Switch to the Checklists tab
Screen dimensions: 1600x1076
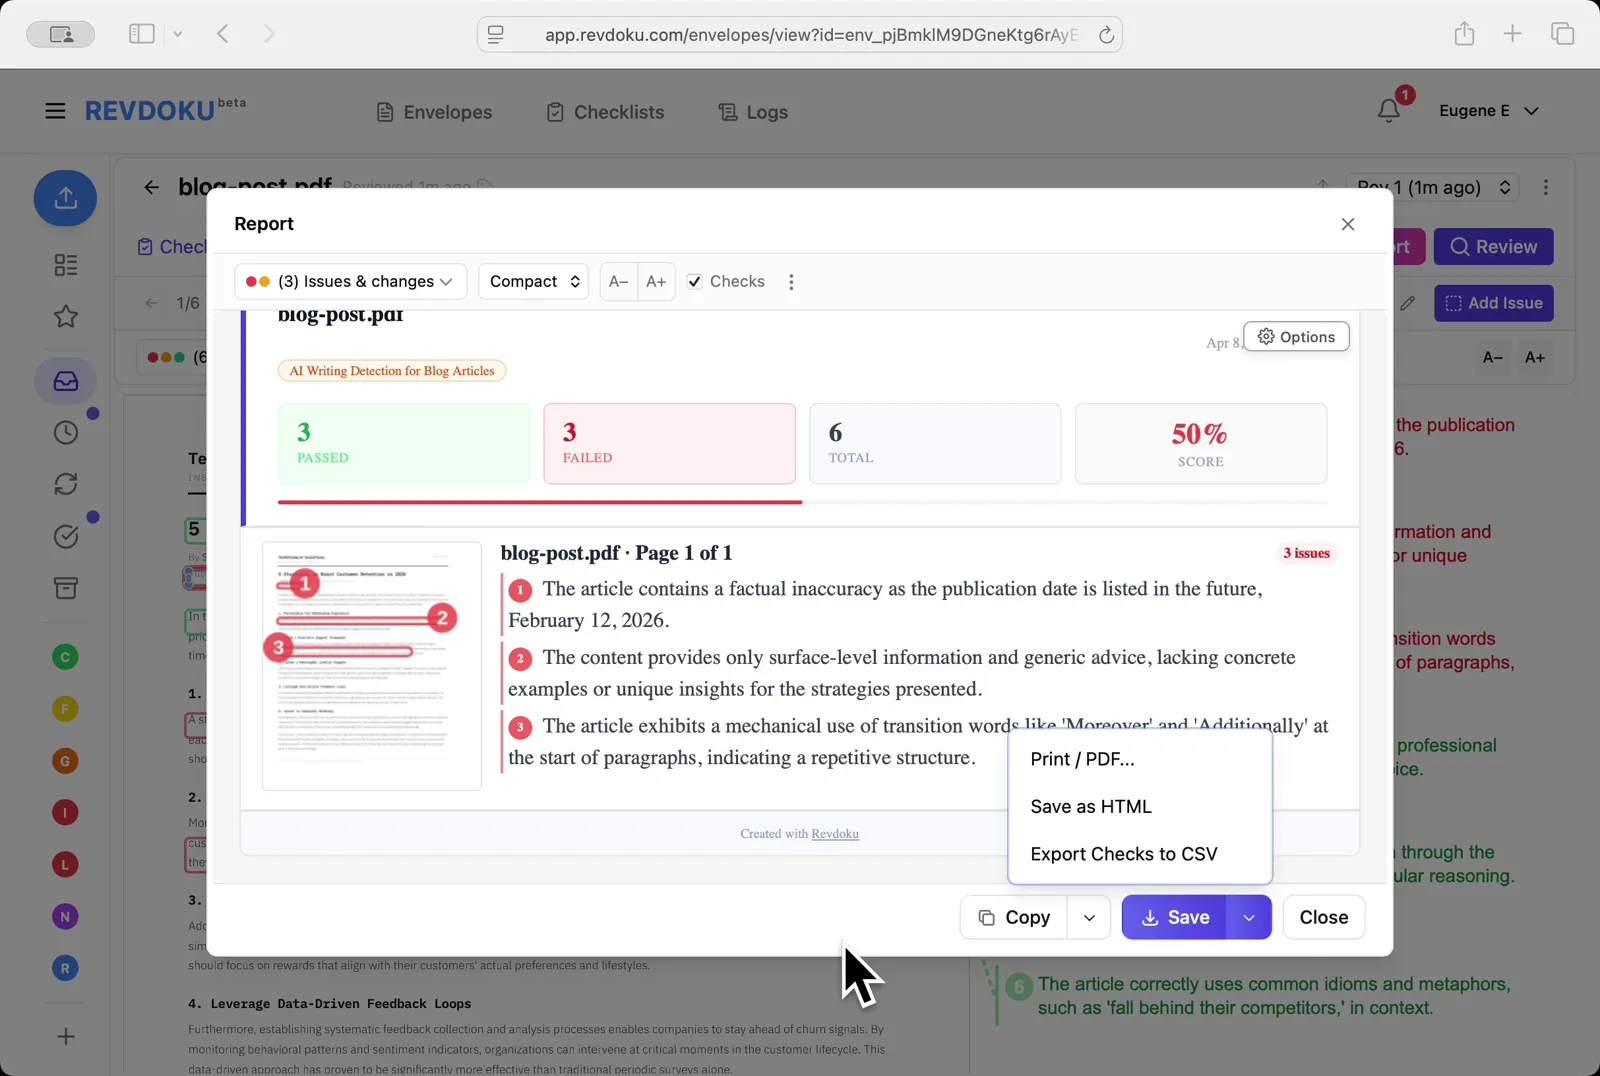[x=604, y=112]
